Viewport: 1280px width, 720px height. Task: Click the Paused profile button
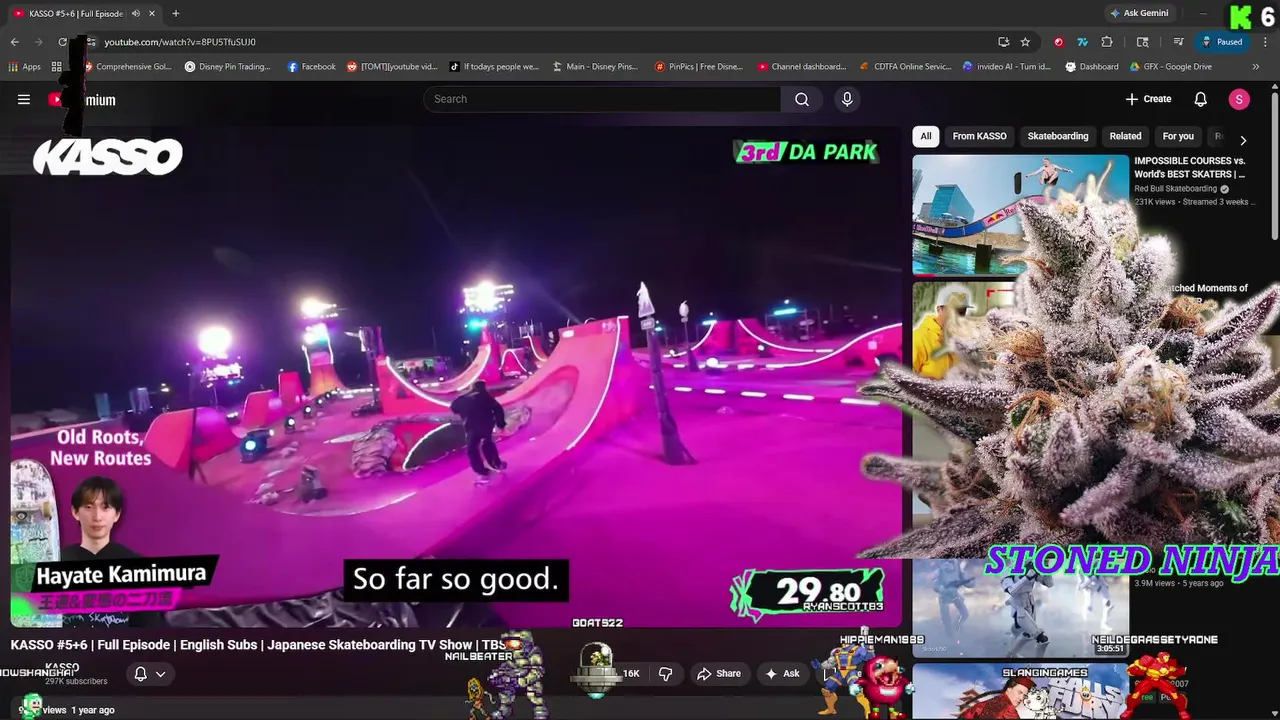click(1222, 42)
